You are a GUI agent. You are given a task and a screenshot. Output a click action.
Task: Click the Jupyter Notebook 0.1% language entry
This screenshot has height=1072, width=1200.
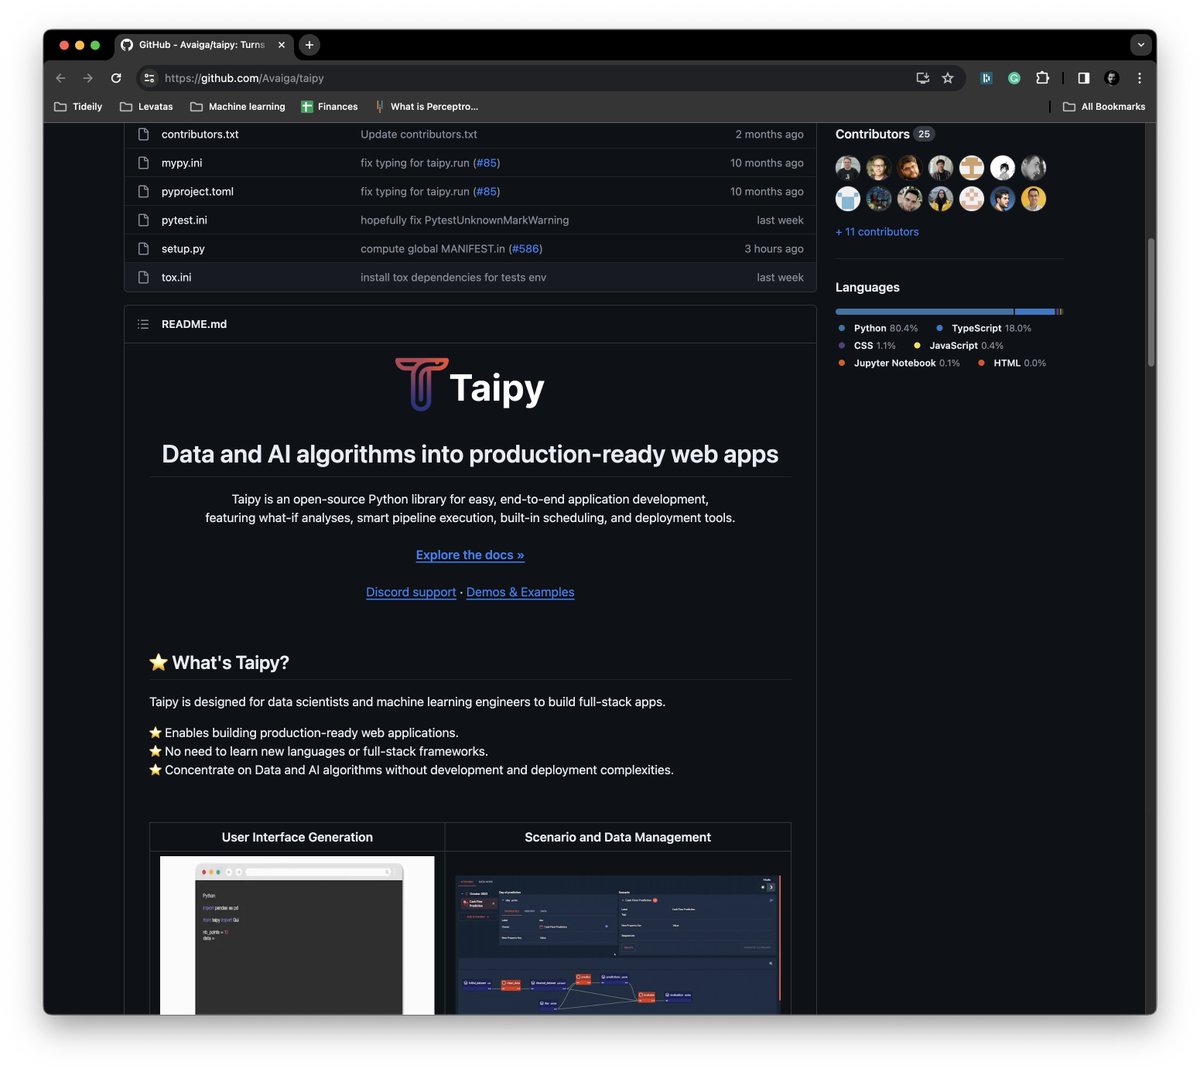coord(899,363)
